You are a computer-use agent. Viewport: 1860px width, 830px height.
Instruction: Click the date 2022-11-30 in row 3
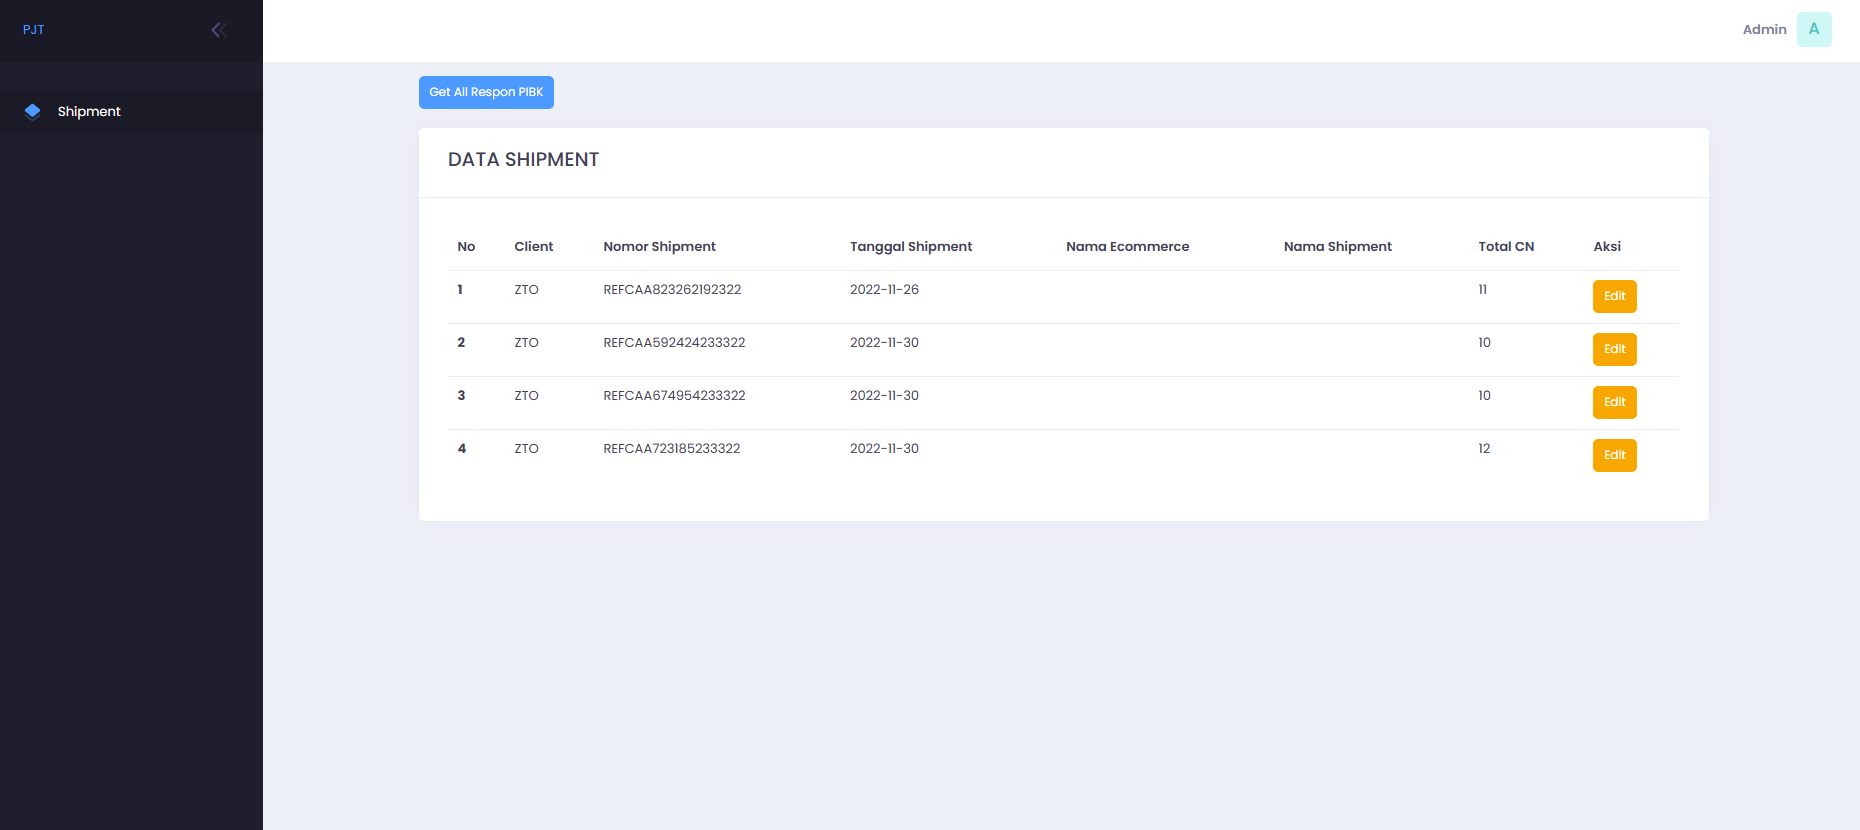tap(884, 396)
